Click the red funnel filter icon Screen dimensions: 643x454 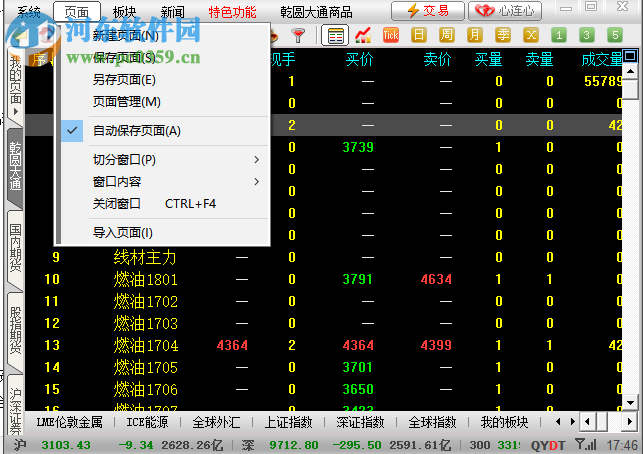(298, 35)
